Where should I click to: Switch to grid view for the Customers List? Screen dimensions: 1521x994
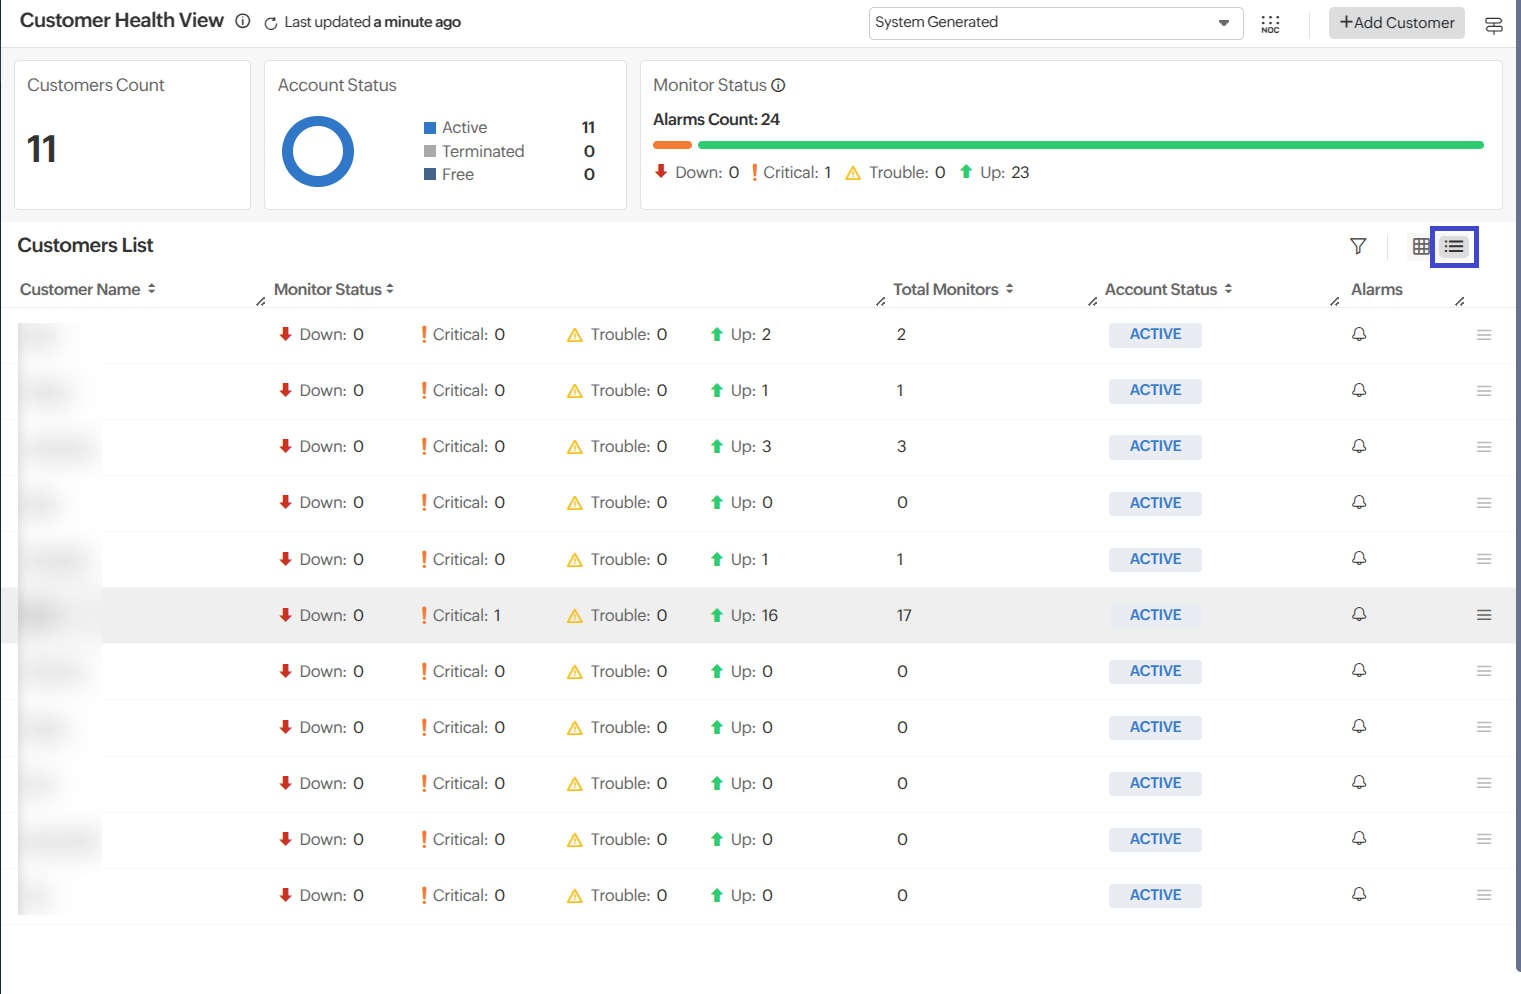pos(1421,246)
